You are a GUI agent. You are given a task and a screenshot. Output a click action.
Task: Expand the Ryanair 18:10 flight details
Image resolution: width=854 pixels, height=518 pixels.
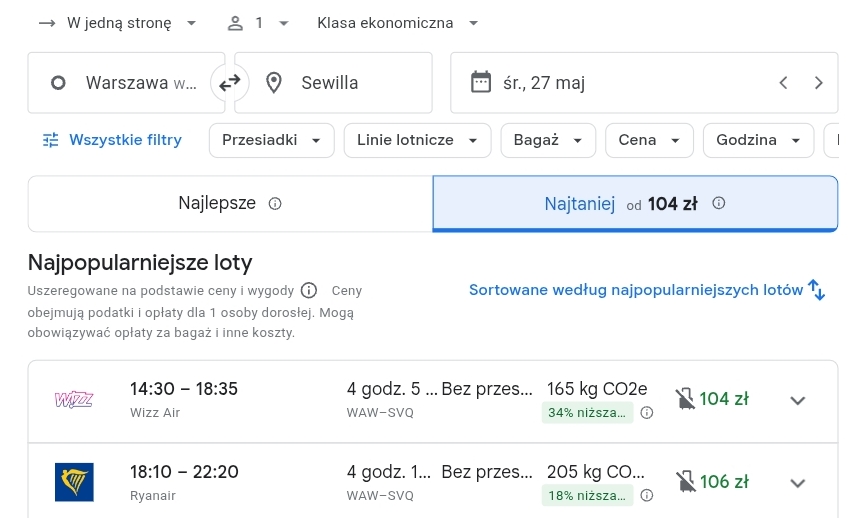797,483
